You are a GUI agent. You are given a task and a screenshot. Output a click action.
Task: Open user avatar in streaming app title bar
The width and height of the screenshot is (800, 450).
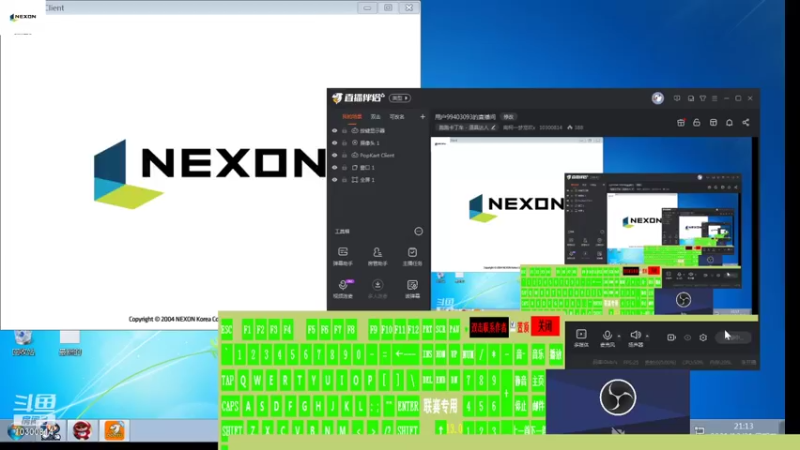click(x=658, y=98)
